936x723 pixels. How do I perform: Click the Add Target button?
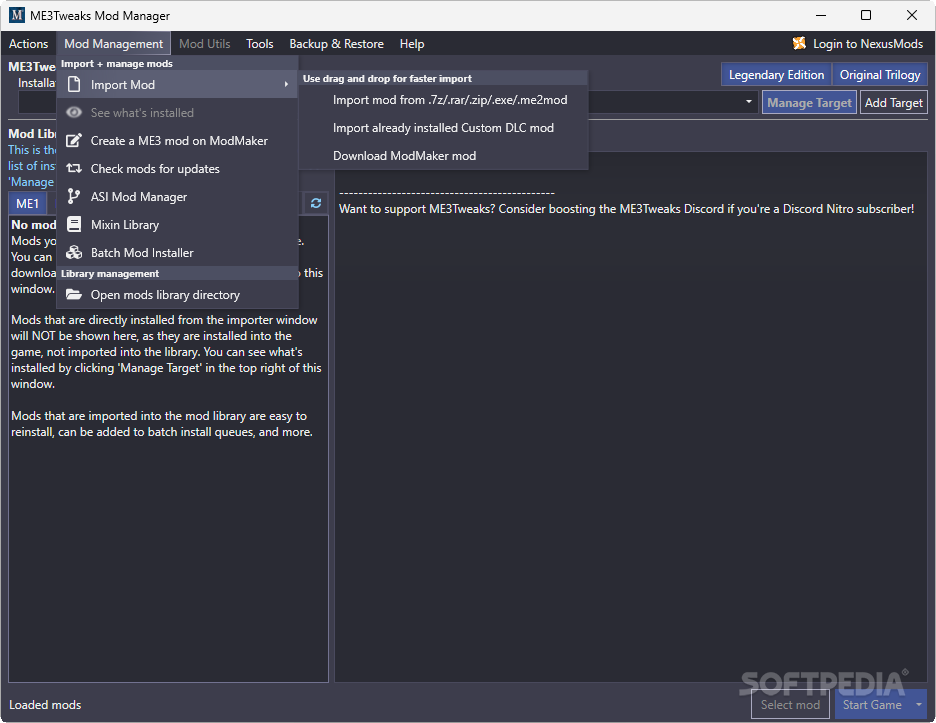pos(894,103)
